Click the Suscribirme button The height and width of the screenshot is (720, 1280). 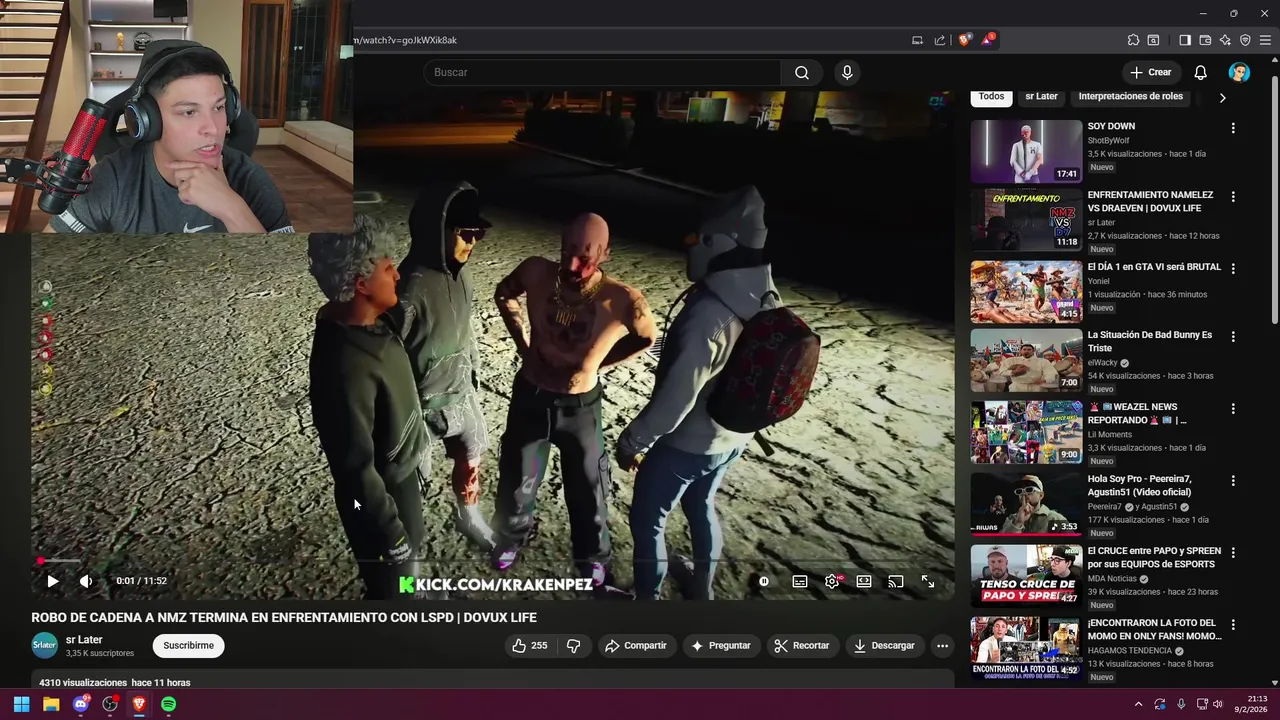(x=189, y=646)
